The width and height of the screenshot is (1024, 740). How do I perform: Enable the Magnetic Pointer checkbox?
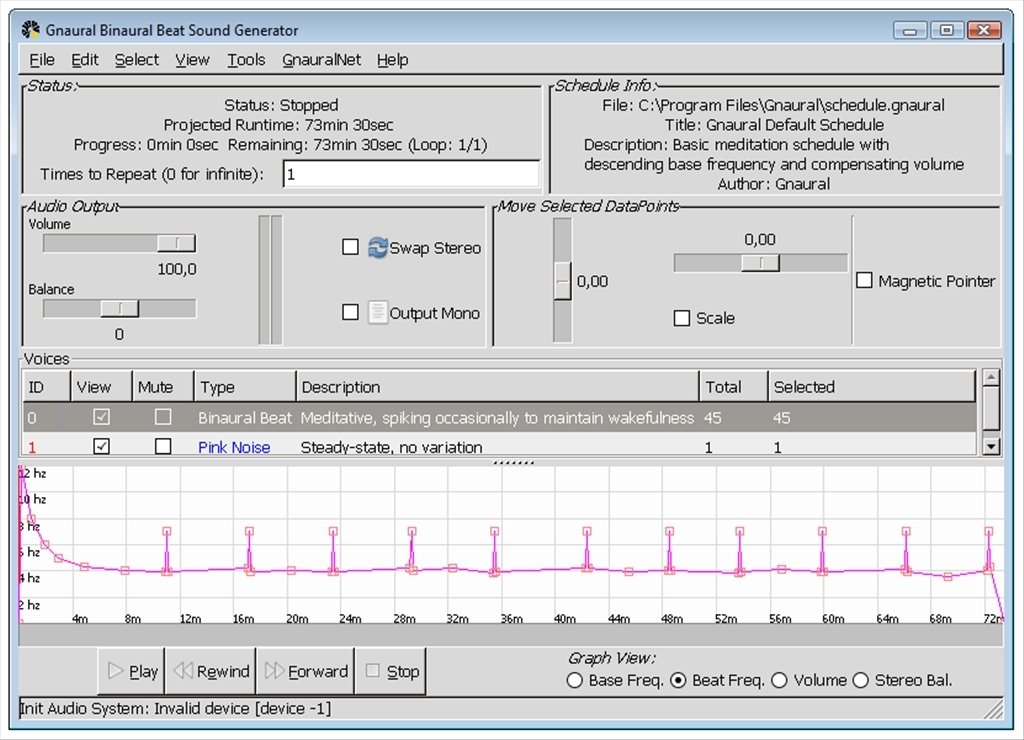point(864,280)
